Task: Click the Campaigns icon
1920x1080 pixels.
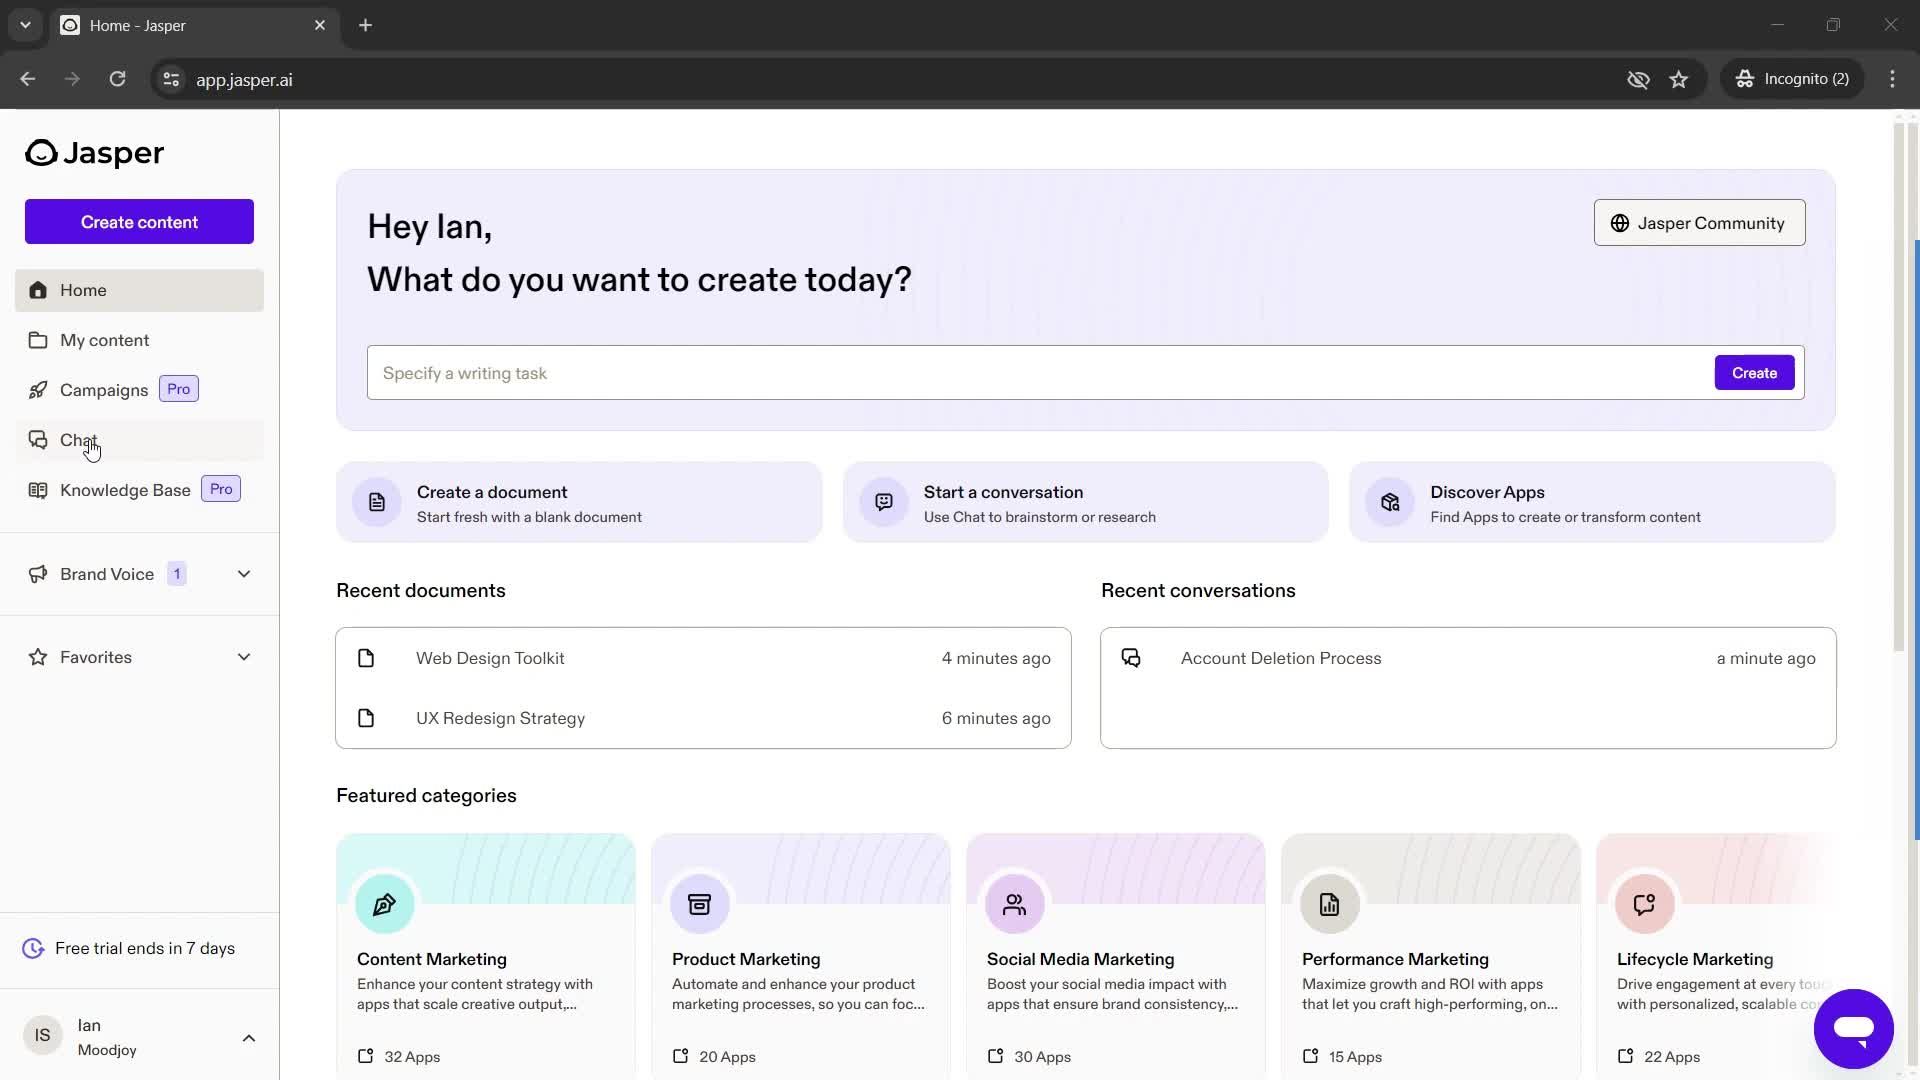Action: click(x=37, y=389)
